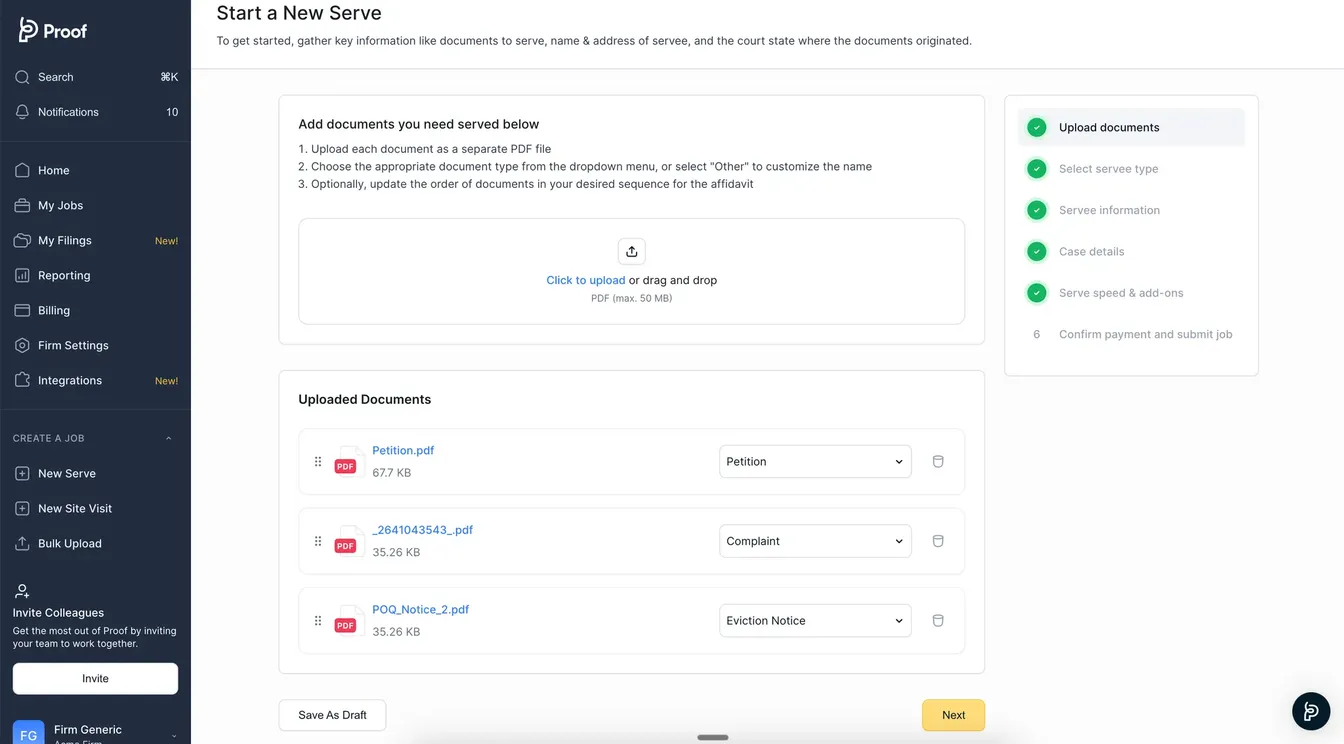Expand the Firm Generic account menu
This screenshot has width=1344, height=744.
point(174,735)
